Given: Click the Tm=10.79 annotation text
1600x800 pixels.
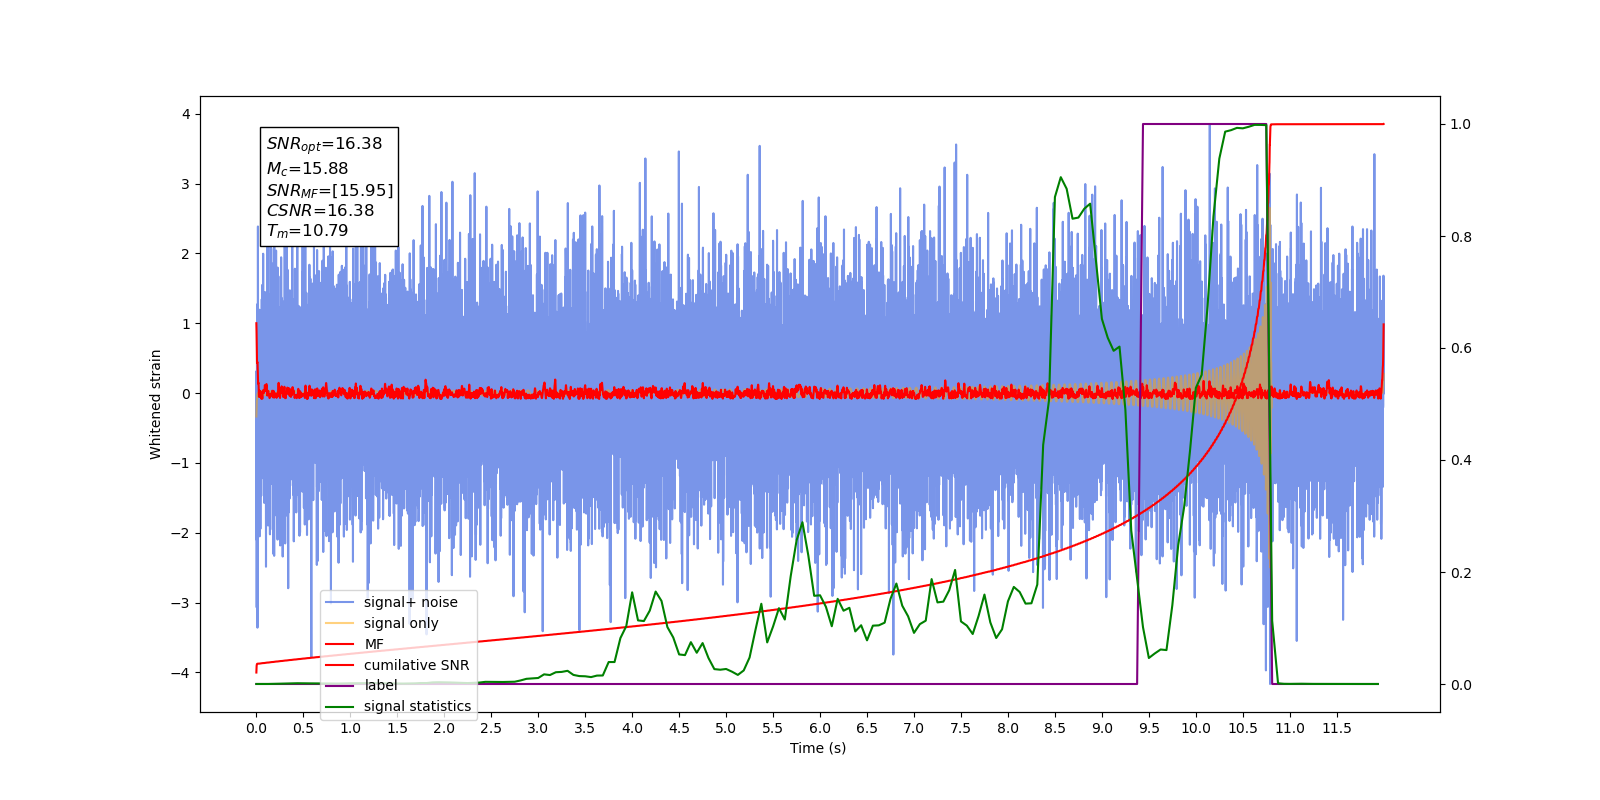Looking at the screenshot, I should (307, 231).
